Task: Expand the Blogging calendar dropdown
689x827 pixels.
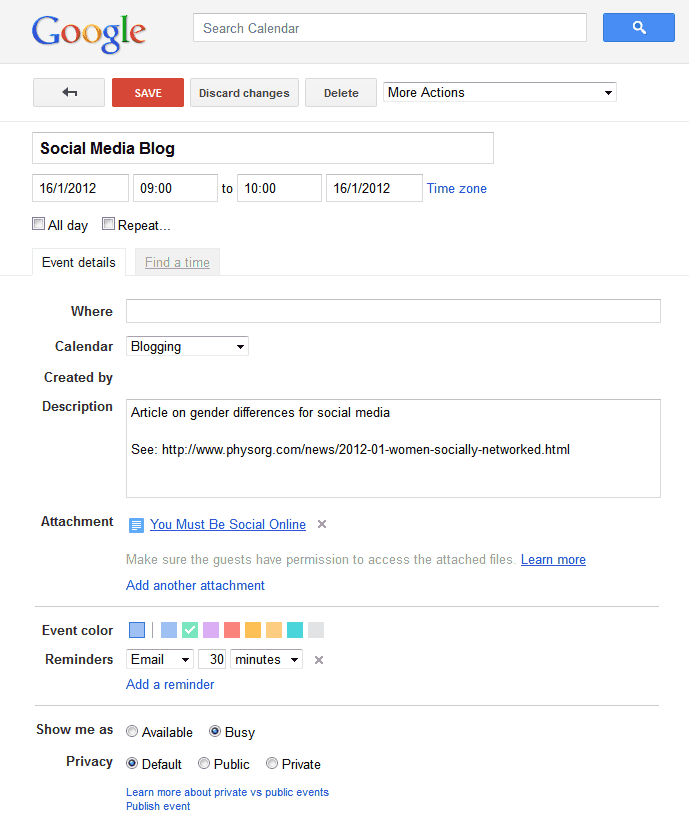Action: (x=187, y=347)
